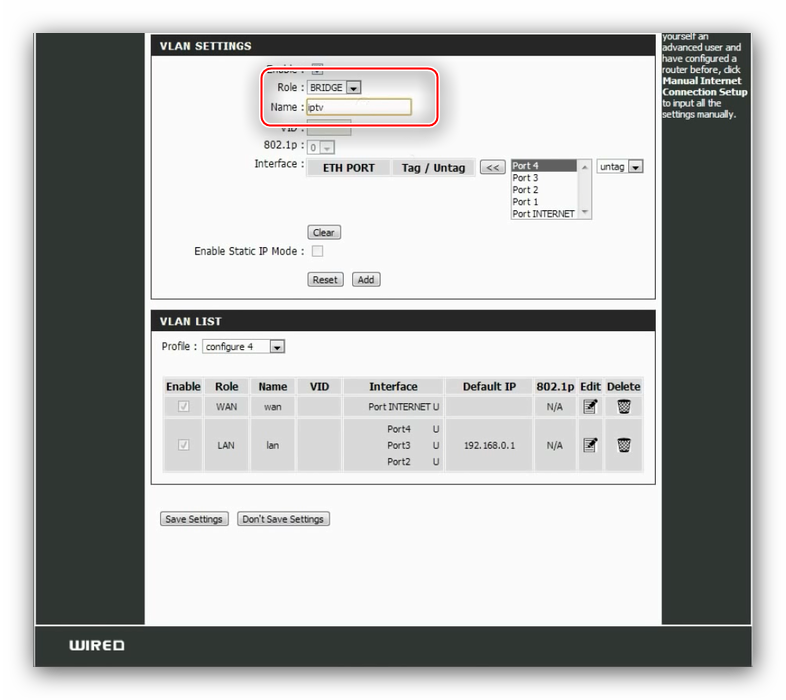786x700 pixels.
Task: Click the Add button
Action: [366, 279]
